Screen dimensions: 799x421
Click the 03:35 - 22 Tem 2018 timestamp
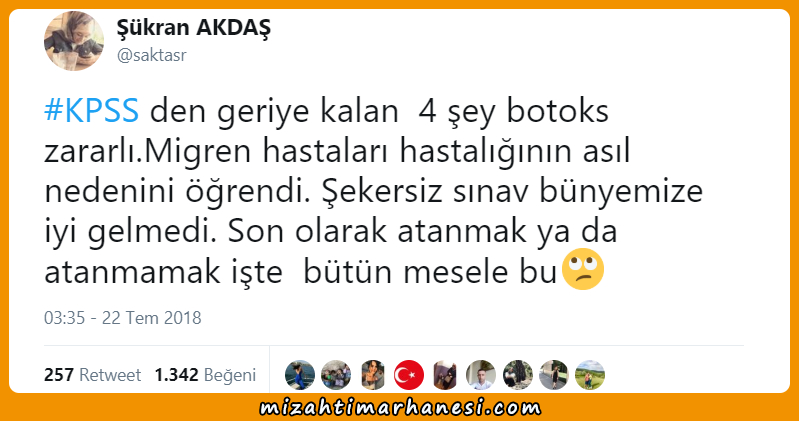[122, 318]
